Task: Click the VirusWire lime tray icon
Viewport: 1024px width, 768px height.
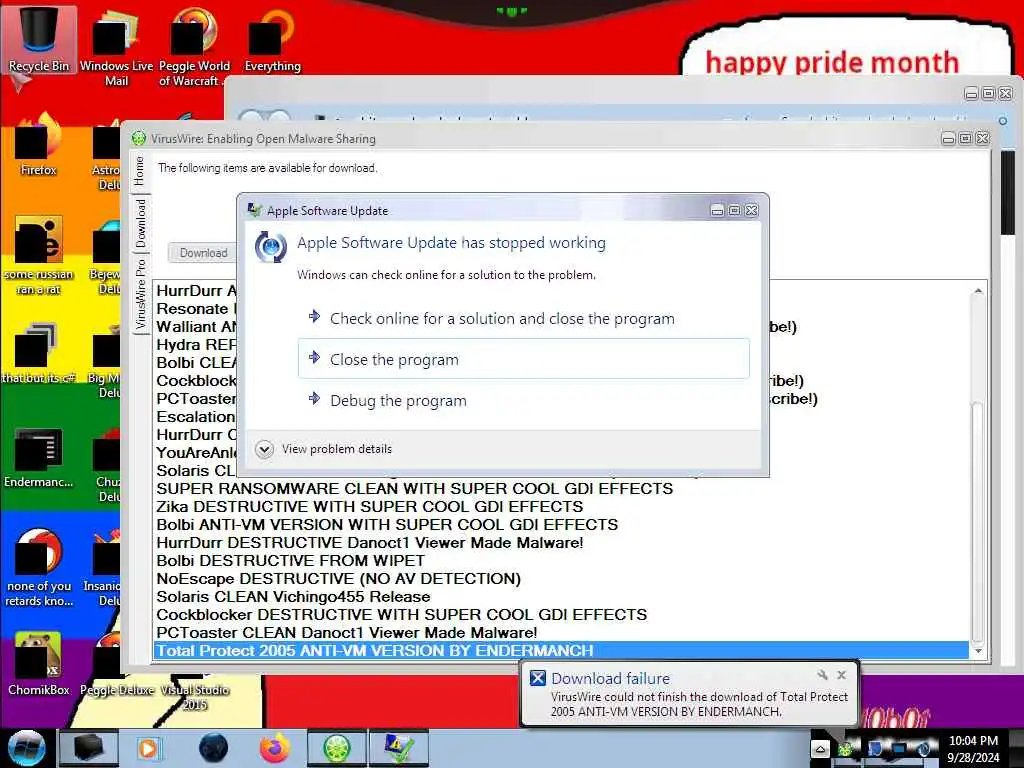Action: (845, 748)
